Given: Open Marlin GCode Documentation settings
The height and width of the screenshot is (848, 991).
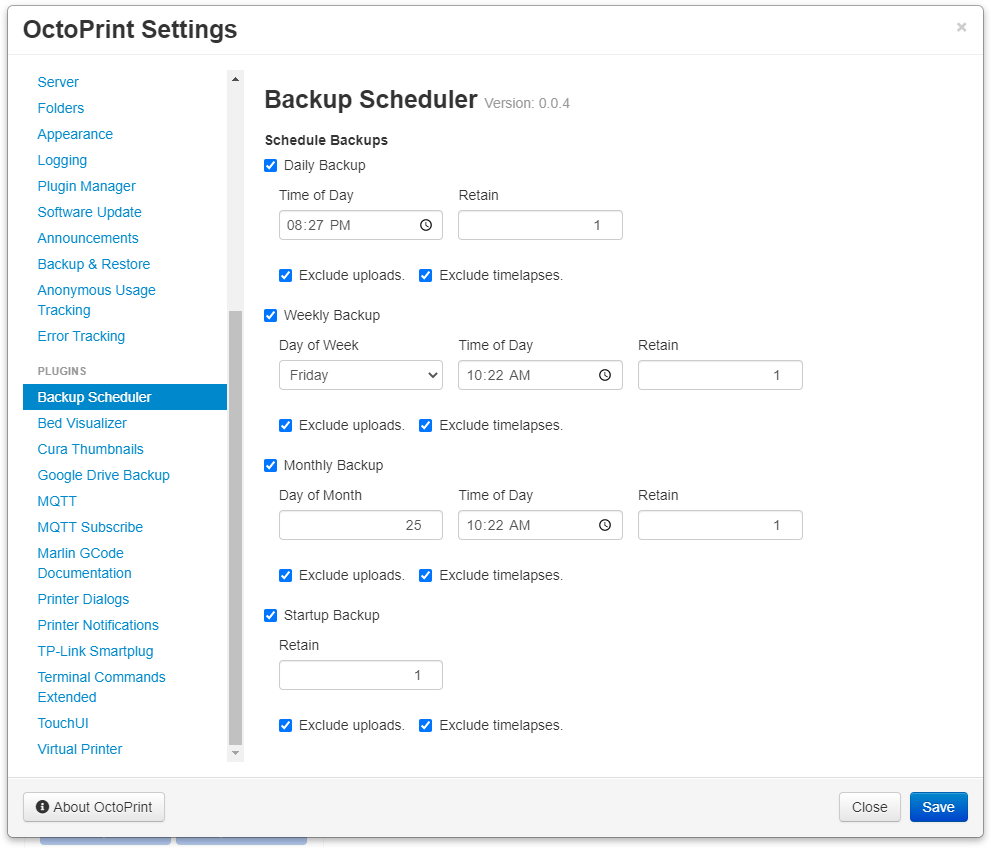Looking at the screenshot, I should tap(85, 563).
